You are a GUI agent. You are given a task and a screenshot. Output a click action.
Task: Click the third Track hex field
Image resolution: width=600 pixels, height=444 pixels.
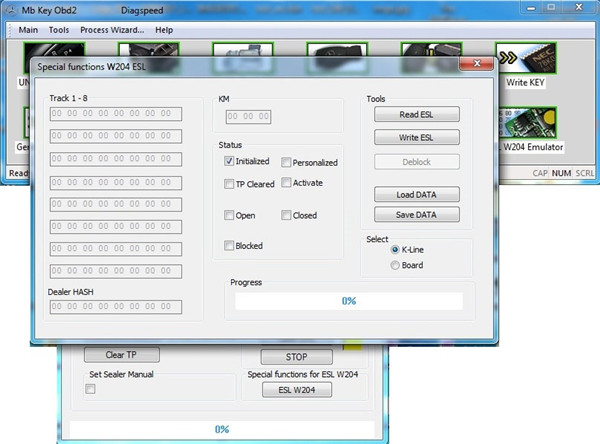[116, 159]
